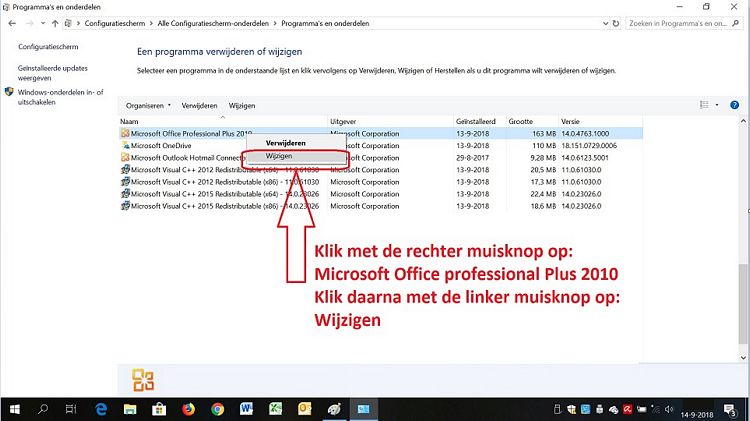Choose Verwijderen in the context menu

click(x=286, y=143)
